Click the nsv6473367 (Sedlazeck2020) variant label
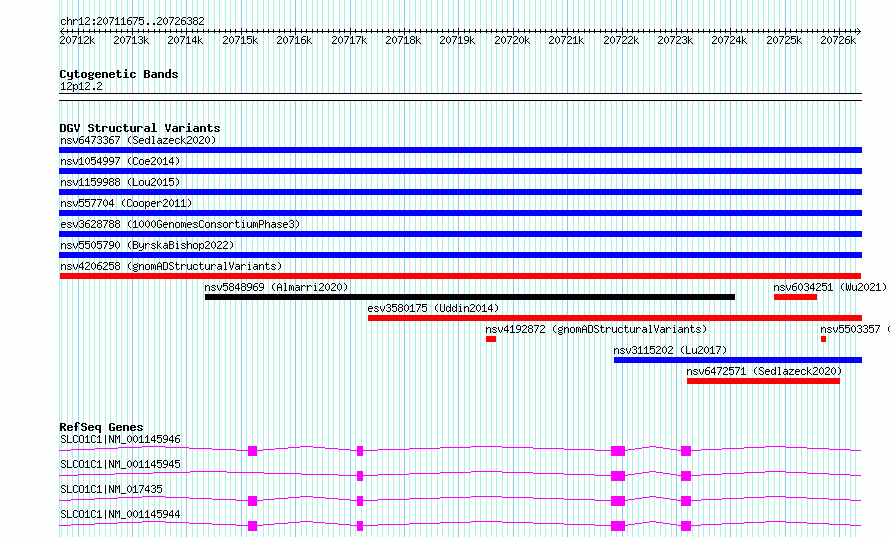890x537 pixels. pos(138,140)
